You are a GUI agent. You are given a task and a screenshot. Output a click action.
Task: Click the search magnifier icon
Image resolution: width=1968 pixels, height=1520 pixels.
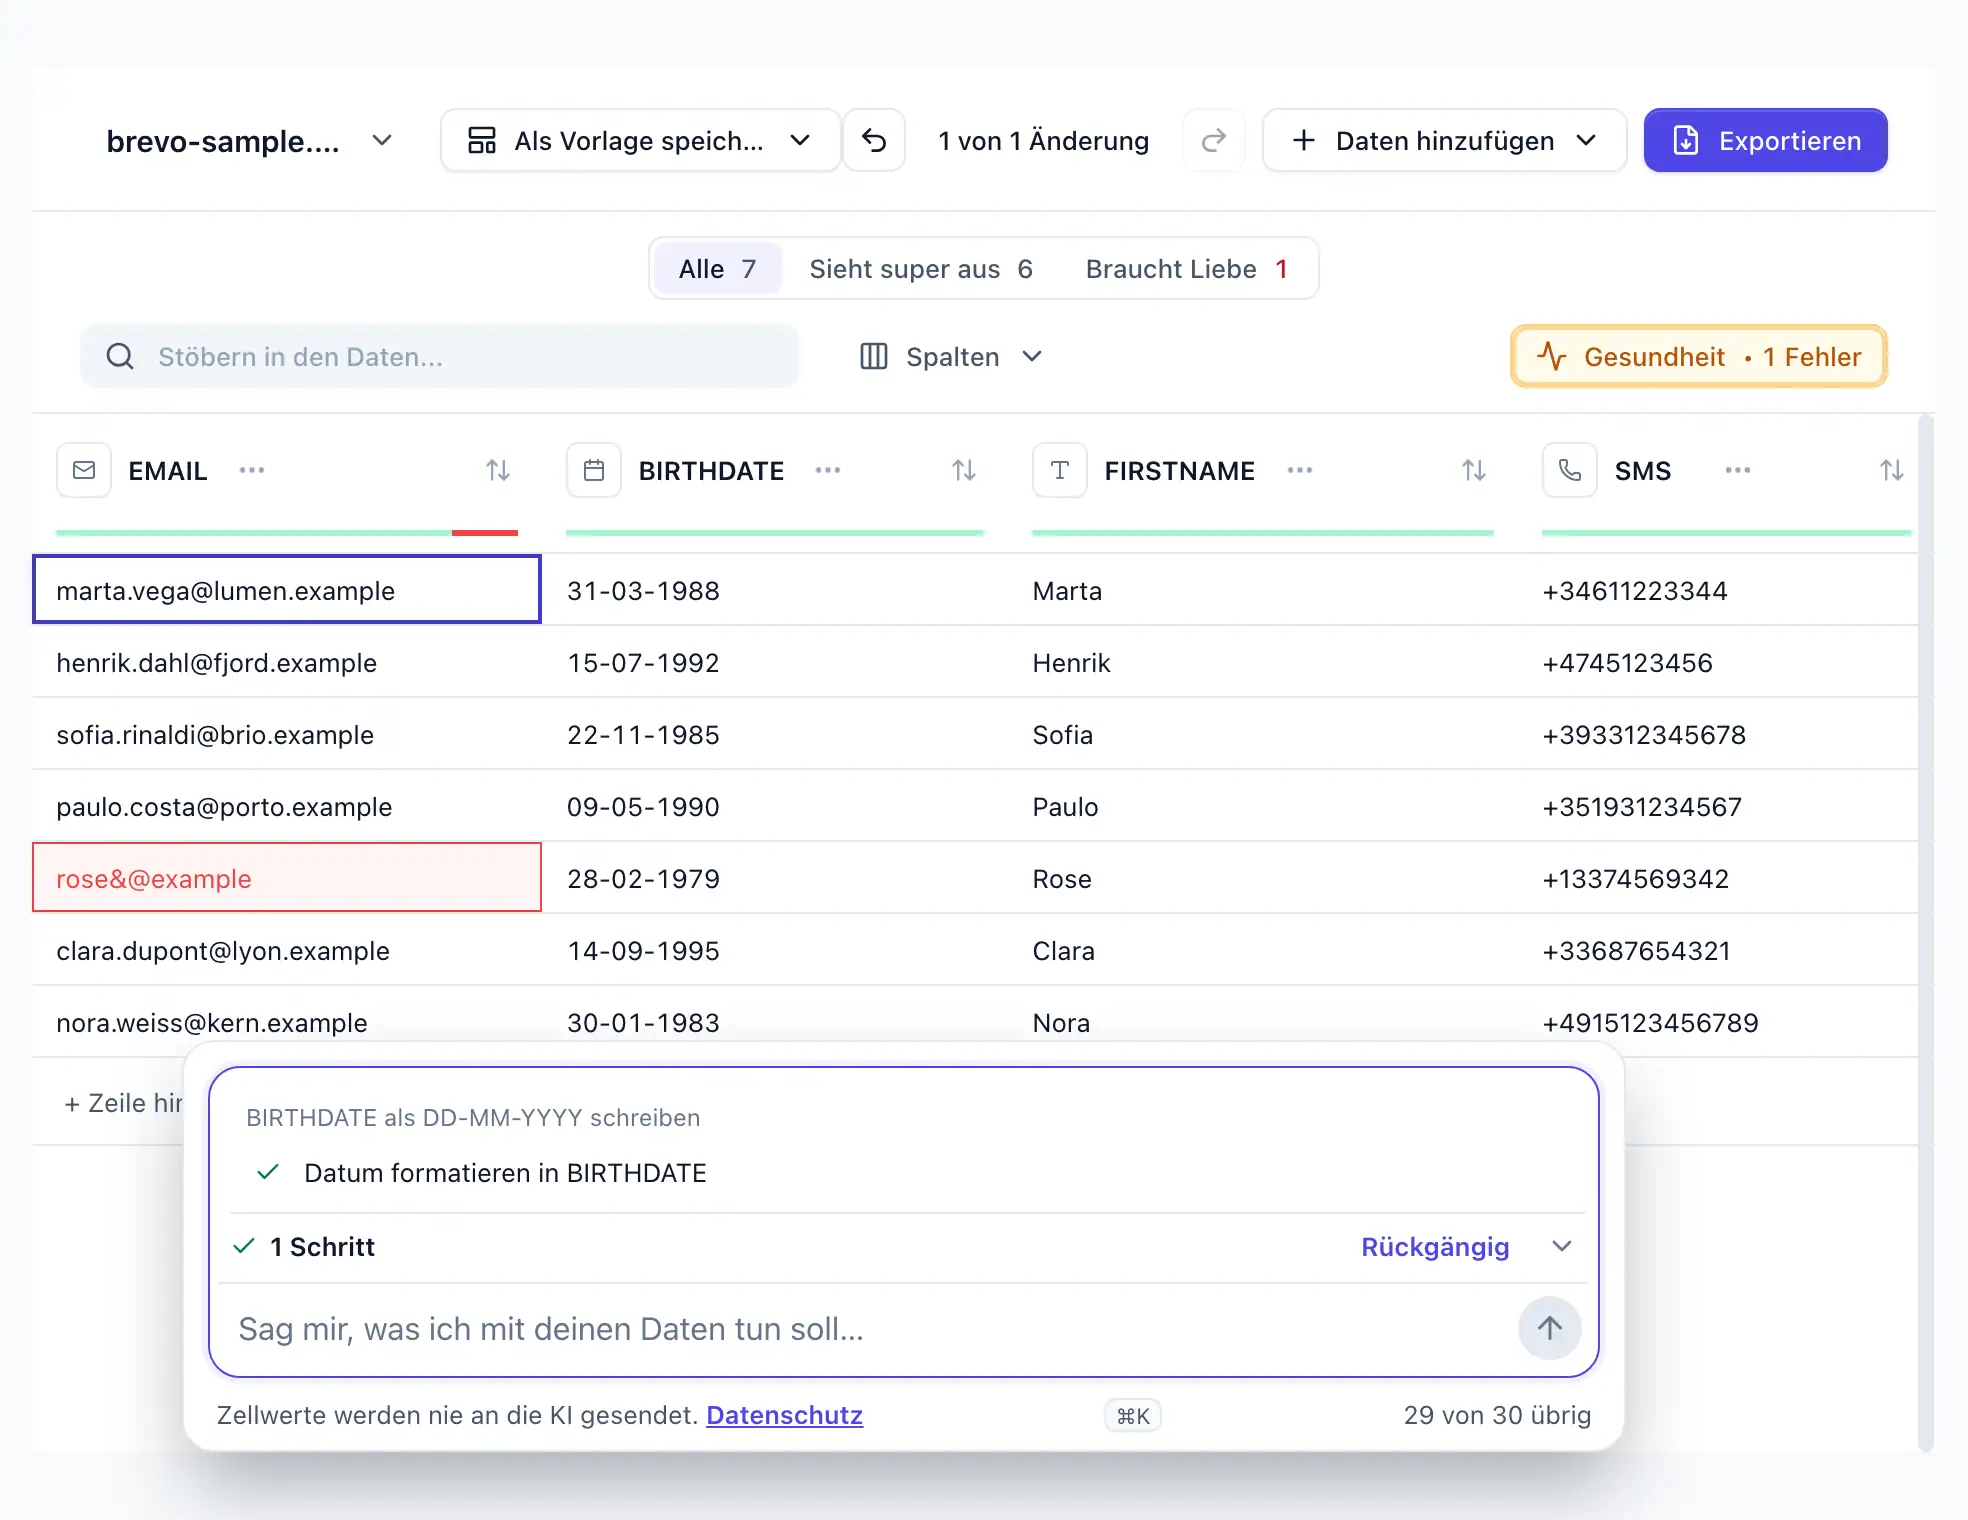point(120,357)
